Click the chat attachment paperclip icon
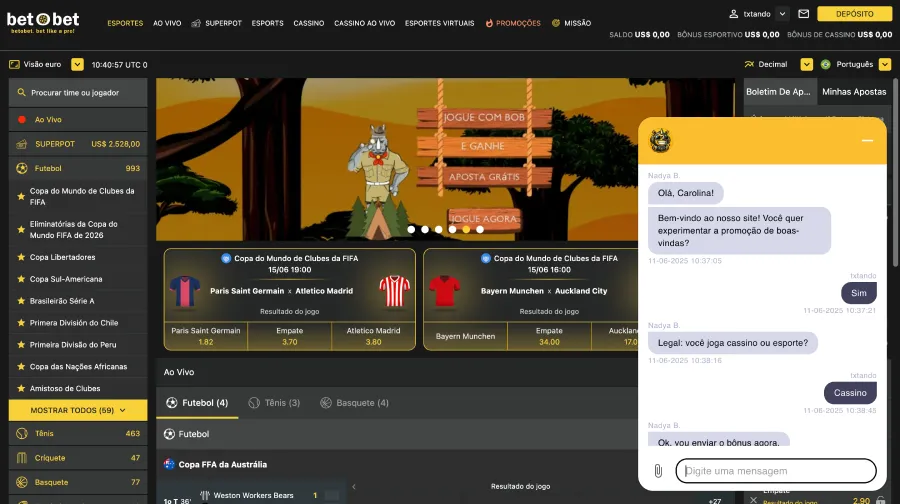Screen dimensions: 900x504 (x=658, y=471)
